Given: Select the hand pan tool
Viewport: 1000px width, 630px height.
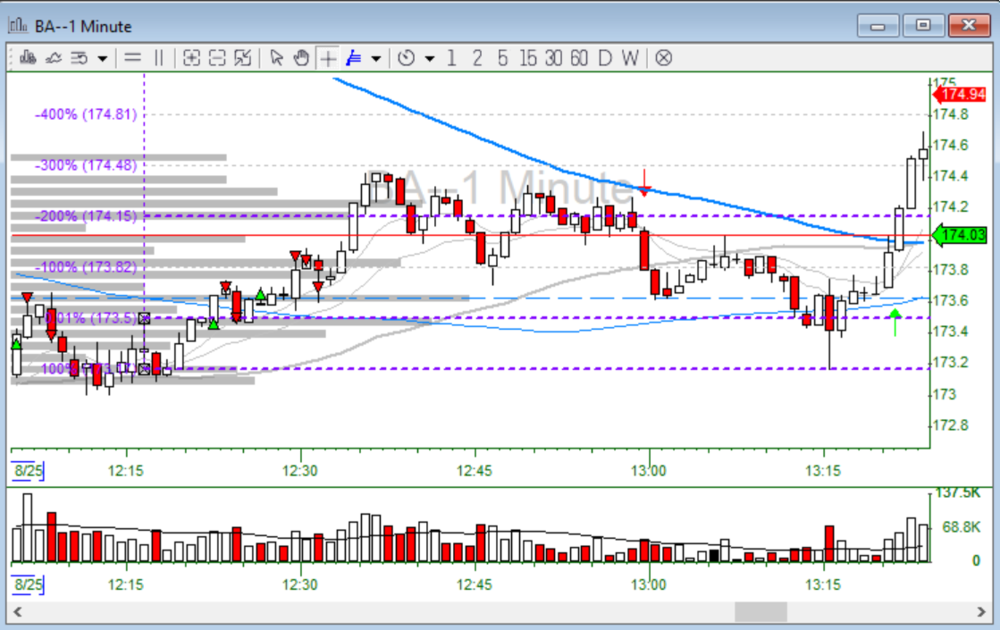Looking at the screenshot, I should [x=301, y=58].
